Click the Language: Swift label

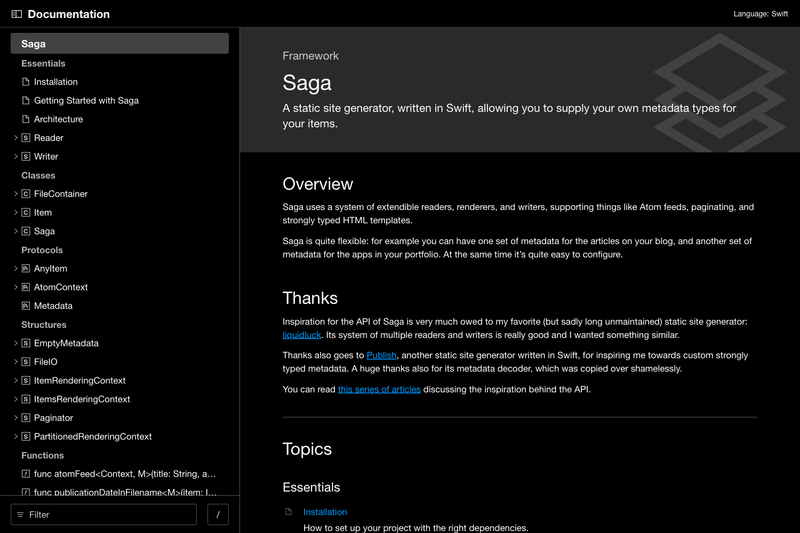coord(760,14)
